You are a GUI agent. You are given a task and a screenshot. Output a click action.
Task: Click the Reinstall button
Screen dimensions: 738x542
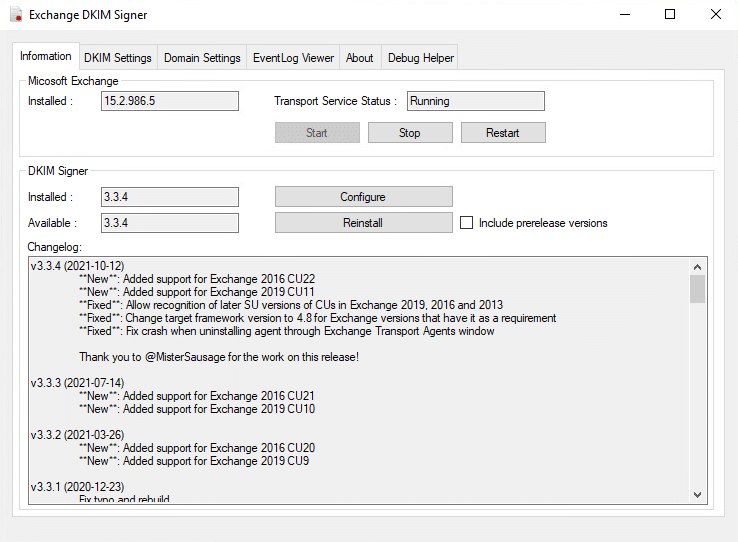click(x=364, y=223)
